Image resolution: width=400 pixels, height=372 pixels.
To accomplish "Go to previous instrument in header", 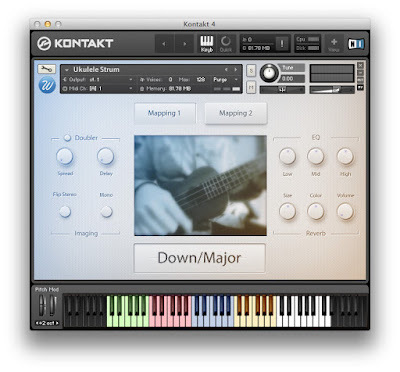I will tap(164, 44).
